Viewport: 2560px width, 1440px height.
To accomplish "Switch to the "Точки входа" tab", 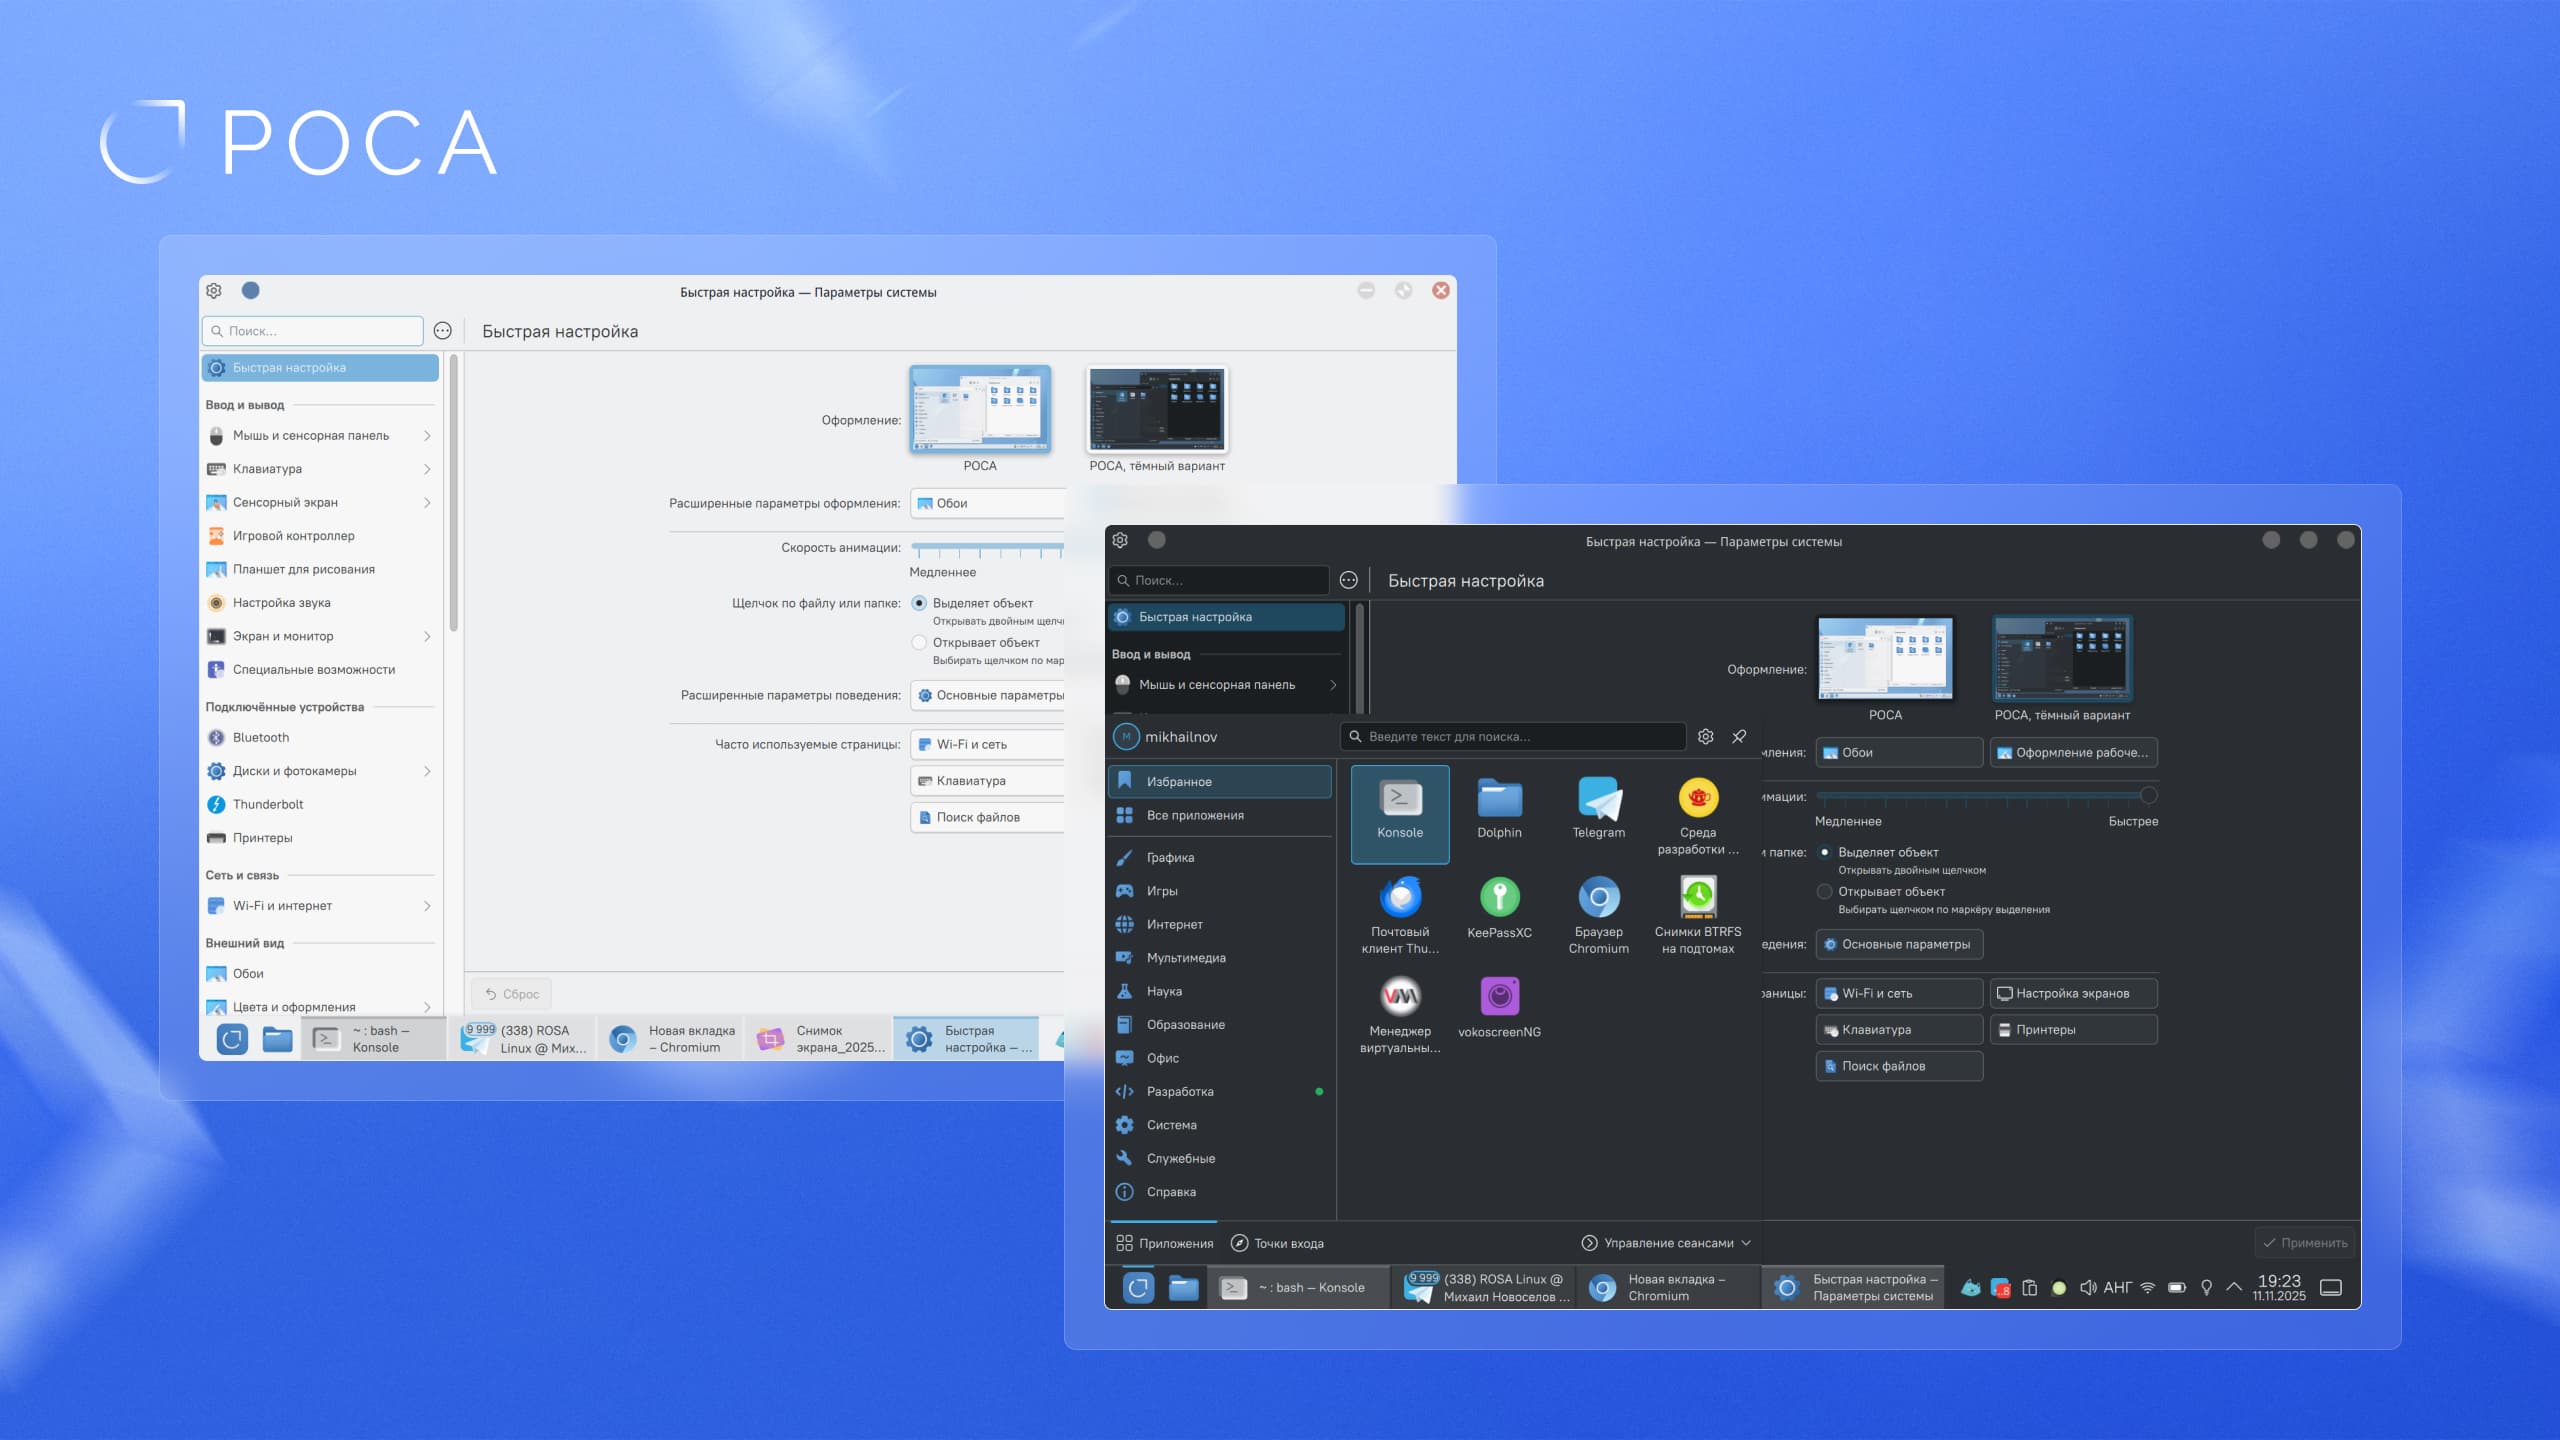I will pos(1277,1243).
